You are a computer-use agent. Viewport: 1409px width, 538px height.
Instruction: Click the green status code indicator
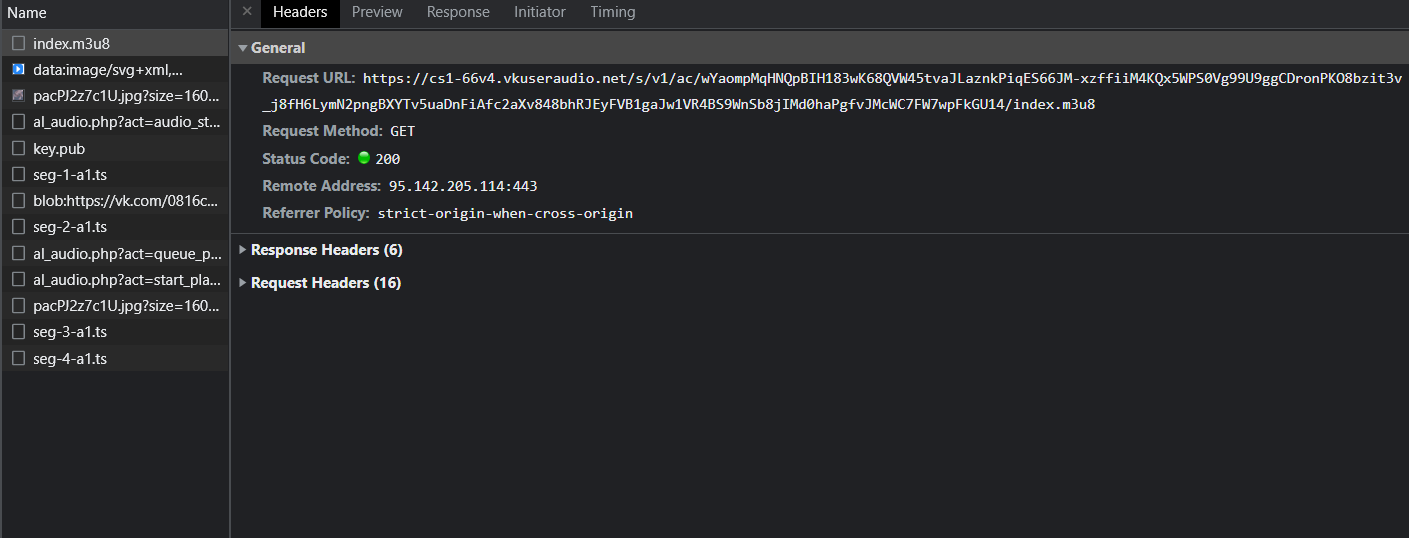(x=364, y=158)
